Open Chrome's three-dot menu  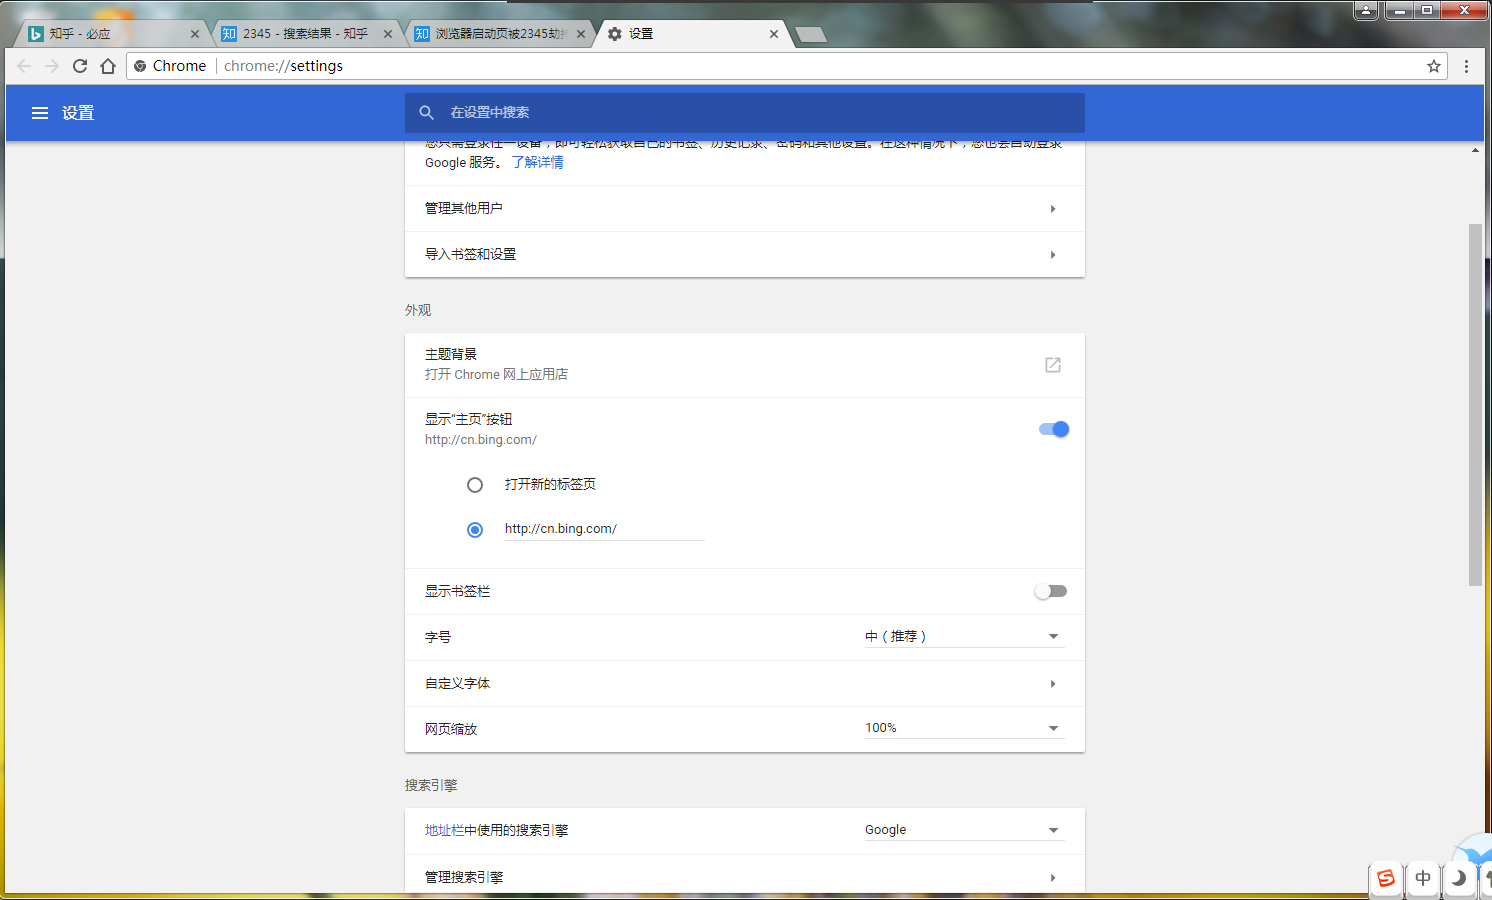(x=1466, y=66)
